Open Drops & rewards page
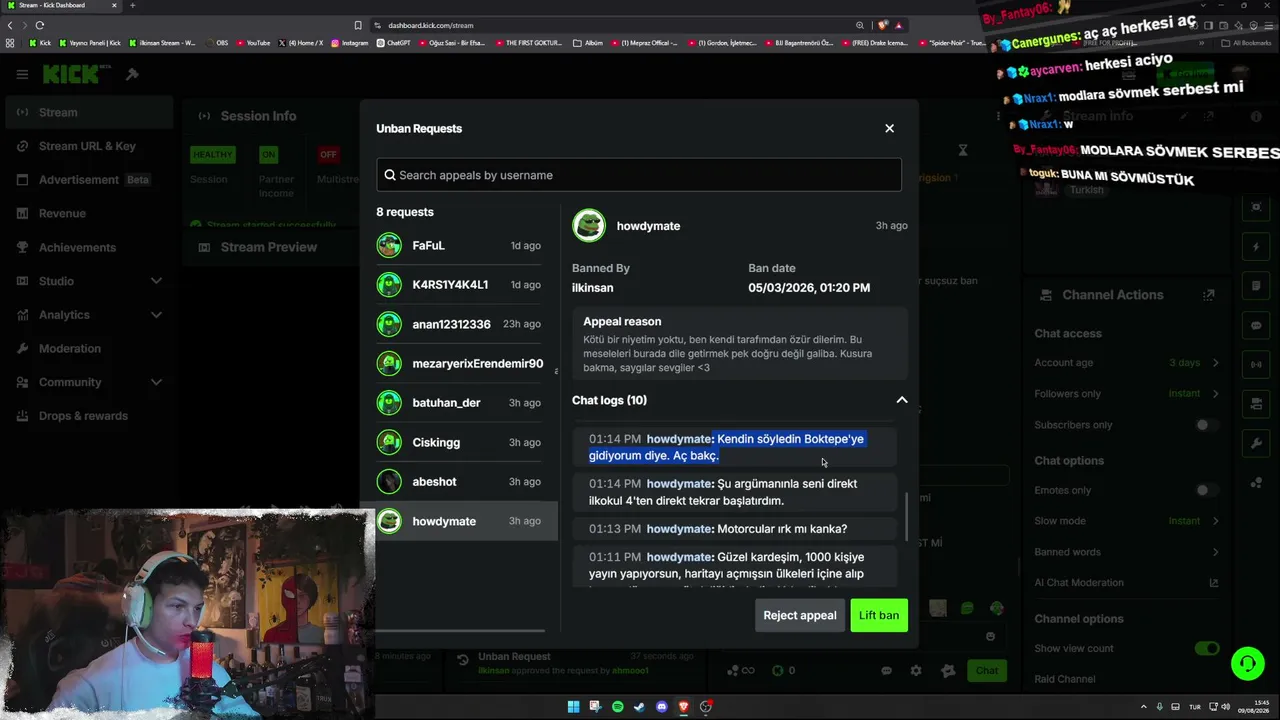Image resolution: width=1280 pixels, height=720 pixels. [x=87, y=416]
